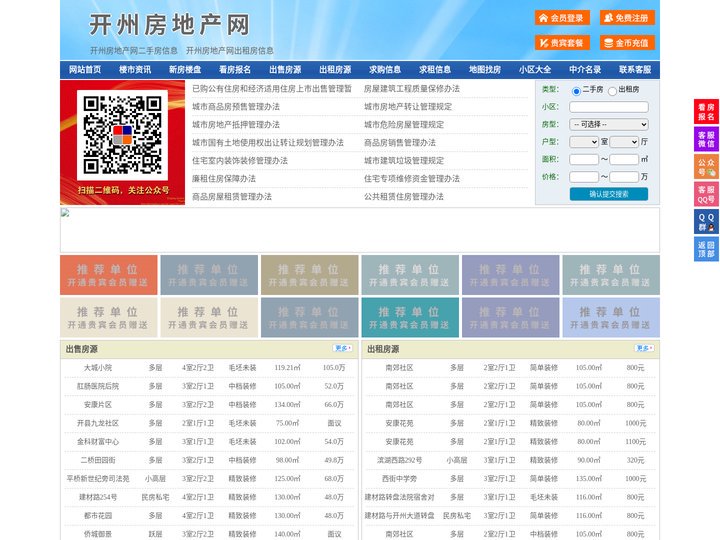Open the 商品房屋租赁管理办法 link
The width and height of the screenshot is (720, 540).
pyautogui.click(x=231, y=196)
